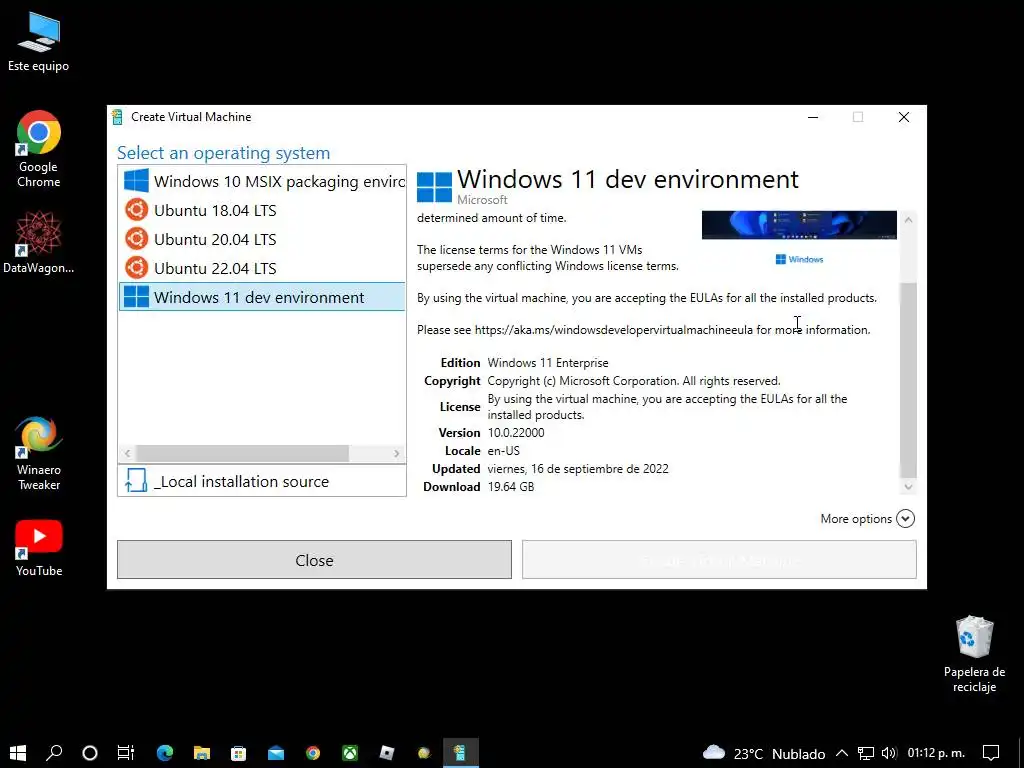Click OS list horizontal scrollbar right arrow

click(396, 453)
